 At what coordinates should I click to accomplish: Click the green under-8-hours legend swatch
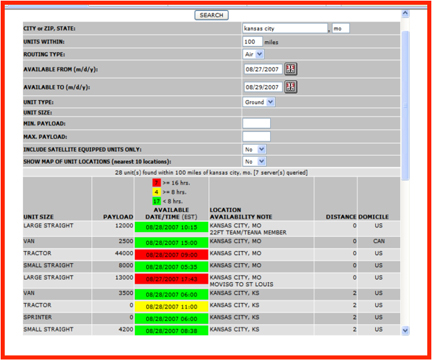click(x=156, y=201)
